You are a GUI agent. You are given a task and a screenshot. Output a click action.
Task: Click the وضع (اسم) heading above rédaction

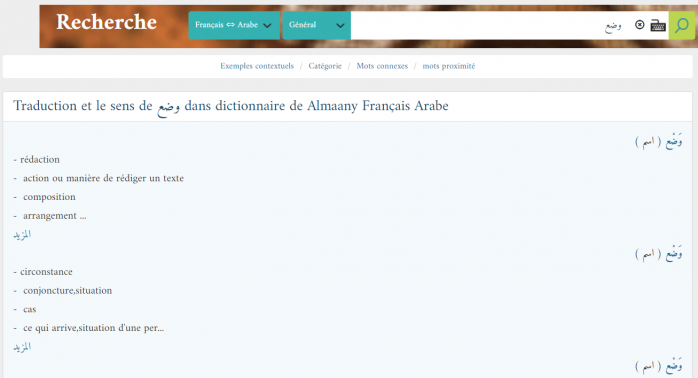pyautogui.click(x=658, y=142)
